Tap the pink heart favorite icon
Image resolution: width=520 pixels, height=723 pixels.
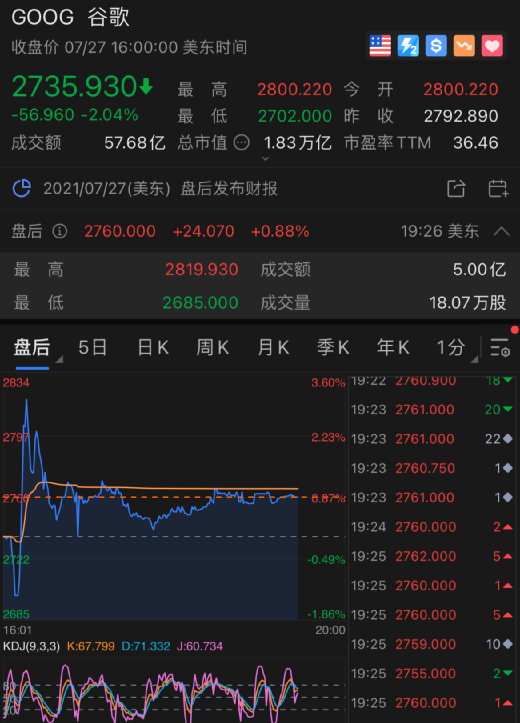coord(492,46)
